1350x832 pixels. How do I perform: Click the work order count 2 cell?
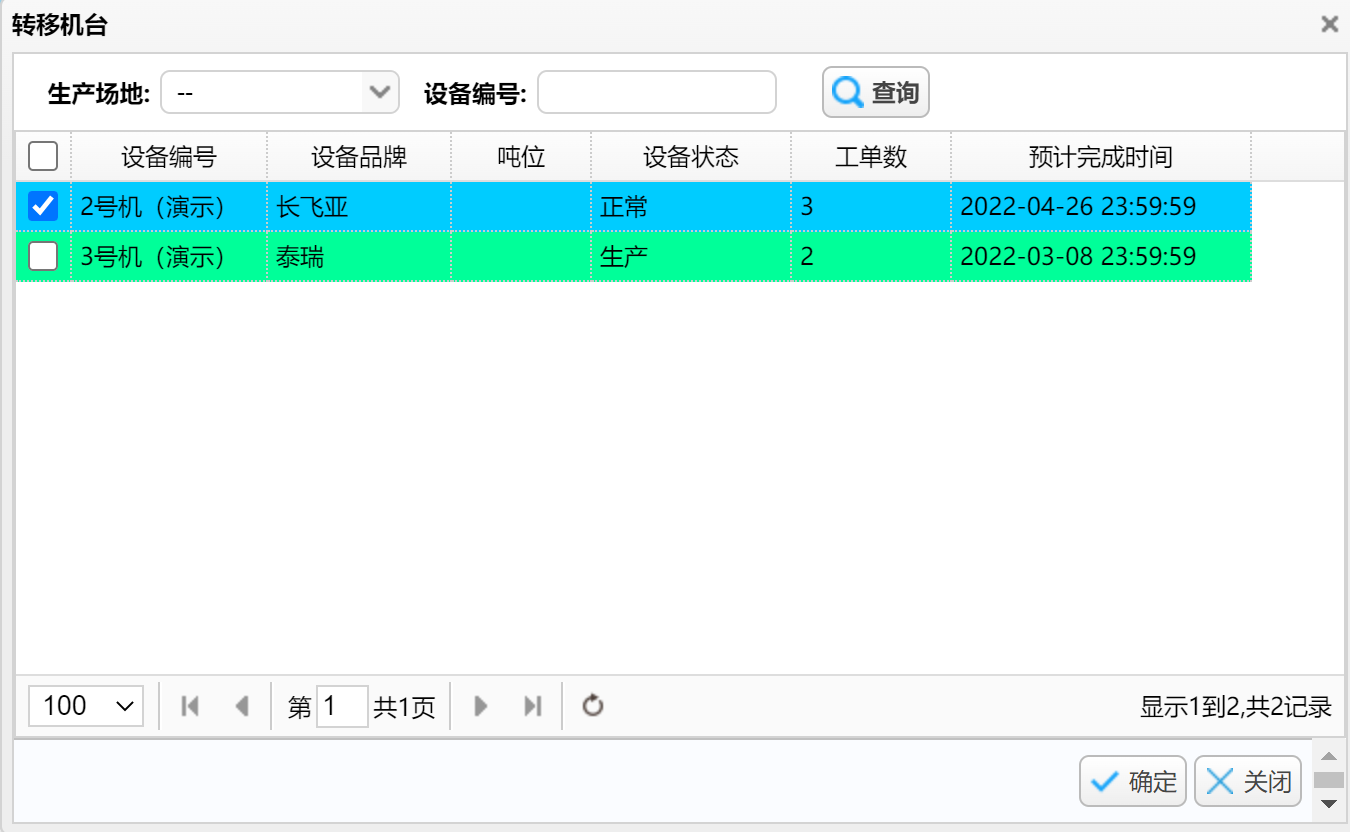pos(871,257)
